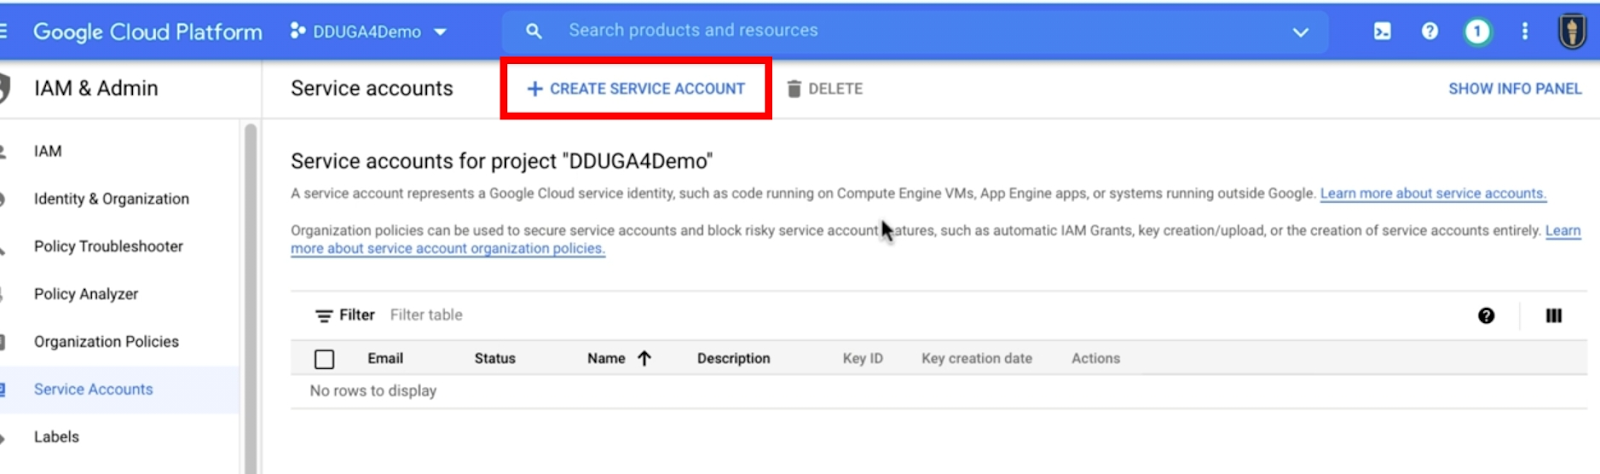Image resolution: width=1600 pixels, height=474 pixels.
Task: Click the Search products and resources field
Action: 915,31
